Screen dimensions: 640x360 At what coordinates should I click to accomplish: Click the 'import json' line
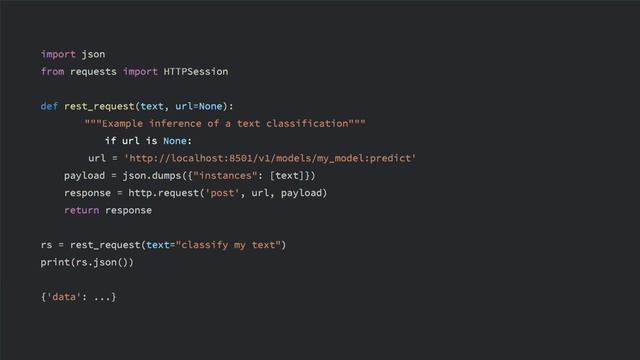coord(73,54)
